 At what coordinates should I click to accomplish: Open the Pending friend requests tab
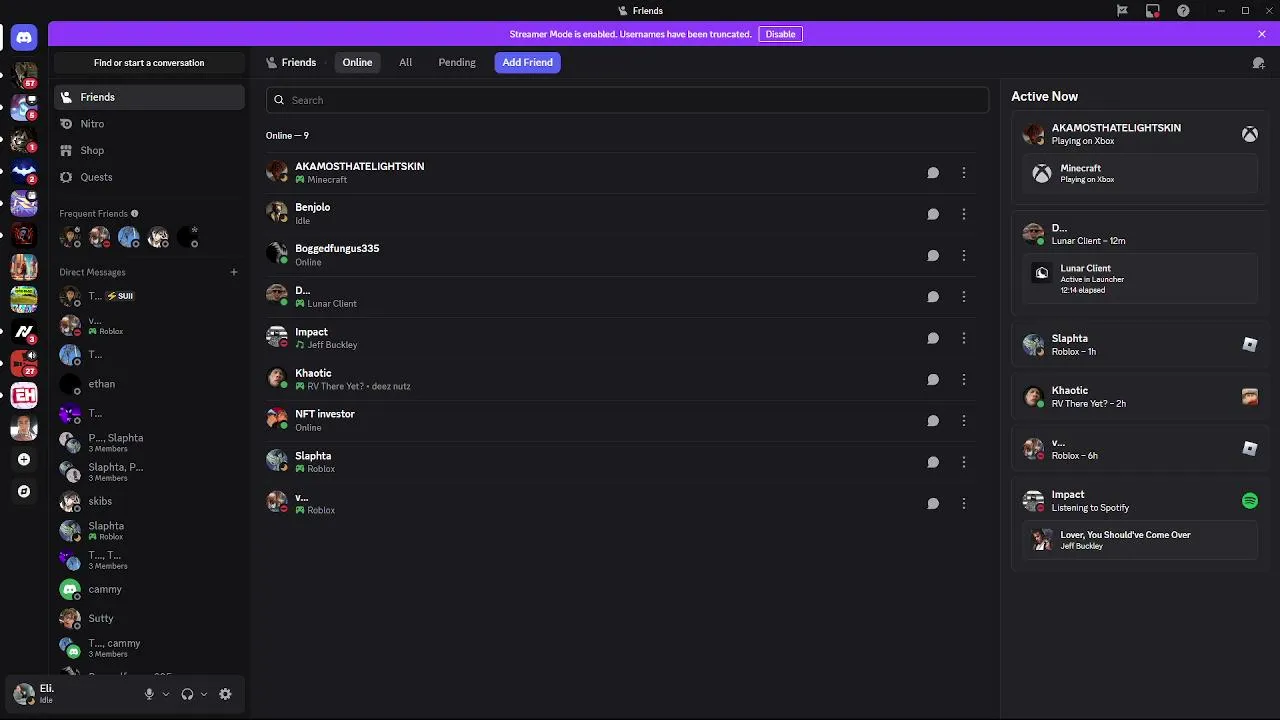[457, 62]
